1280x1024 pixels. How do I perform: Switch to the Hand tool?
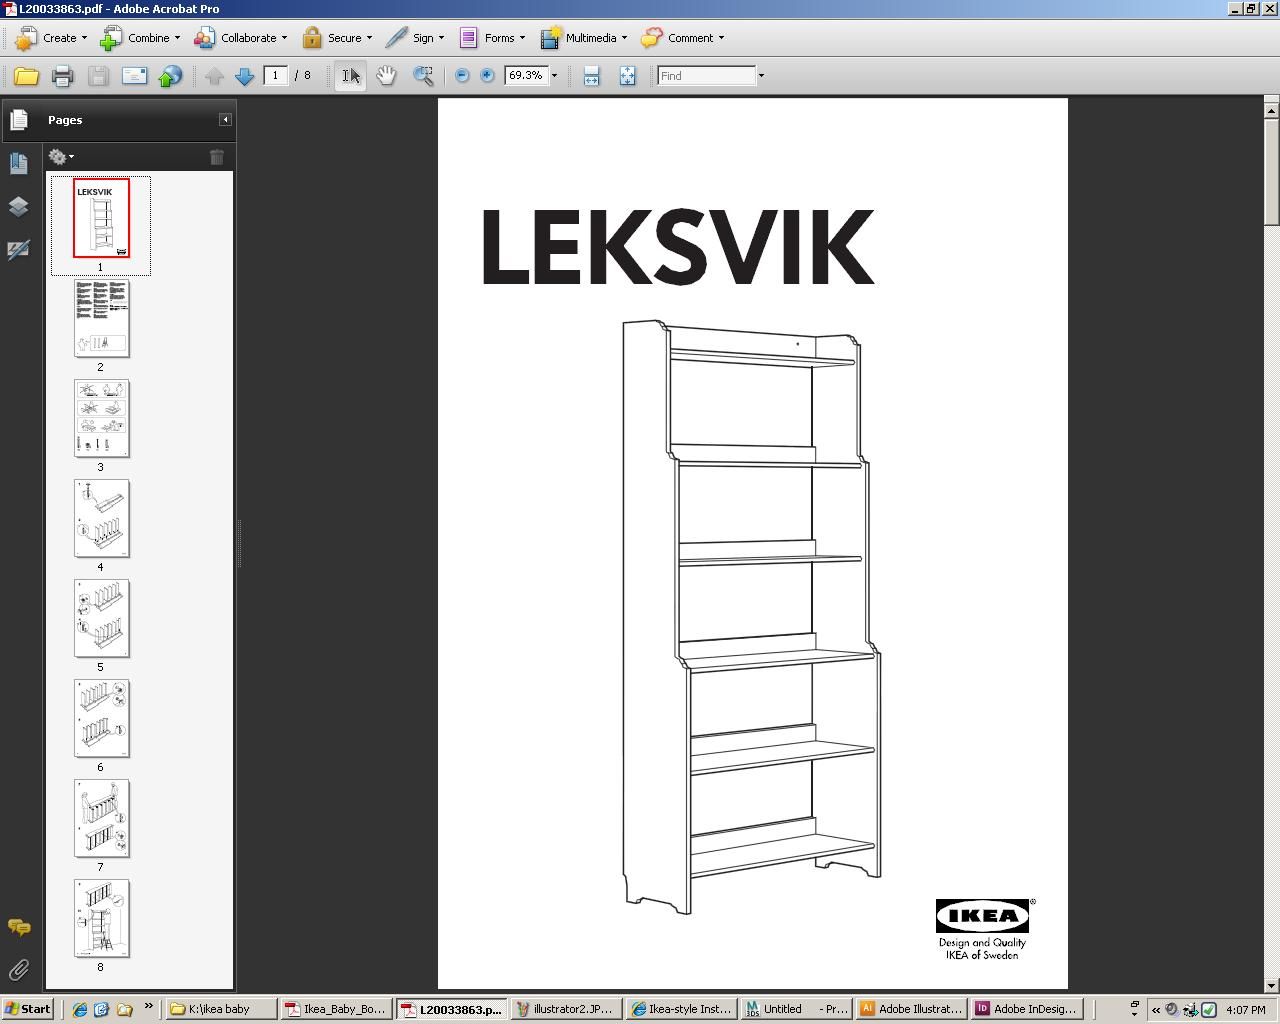[387, 75]
